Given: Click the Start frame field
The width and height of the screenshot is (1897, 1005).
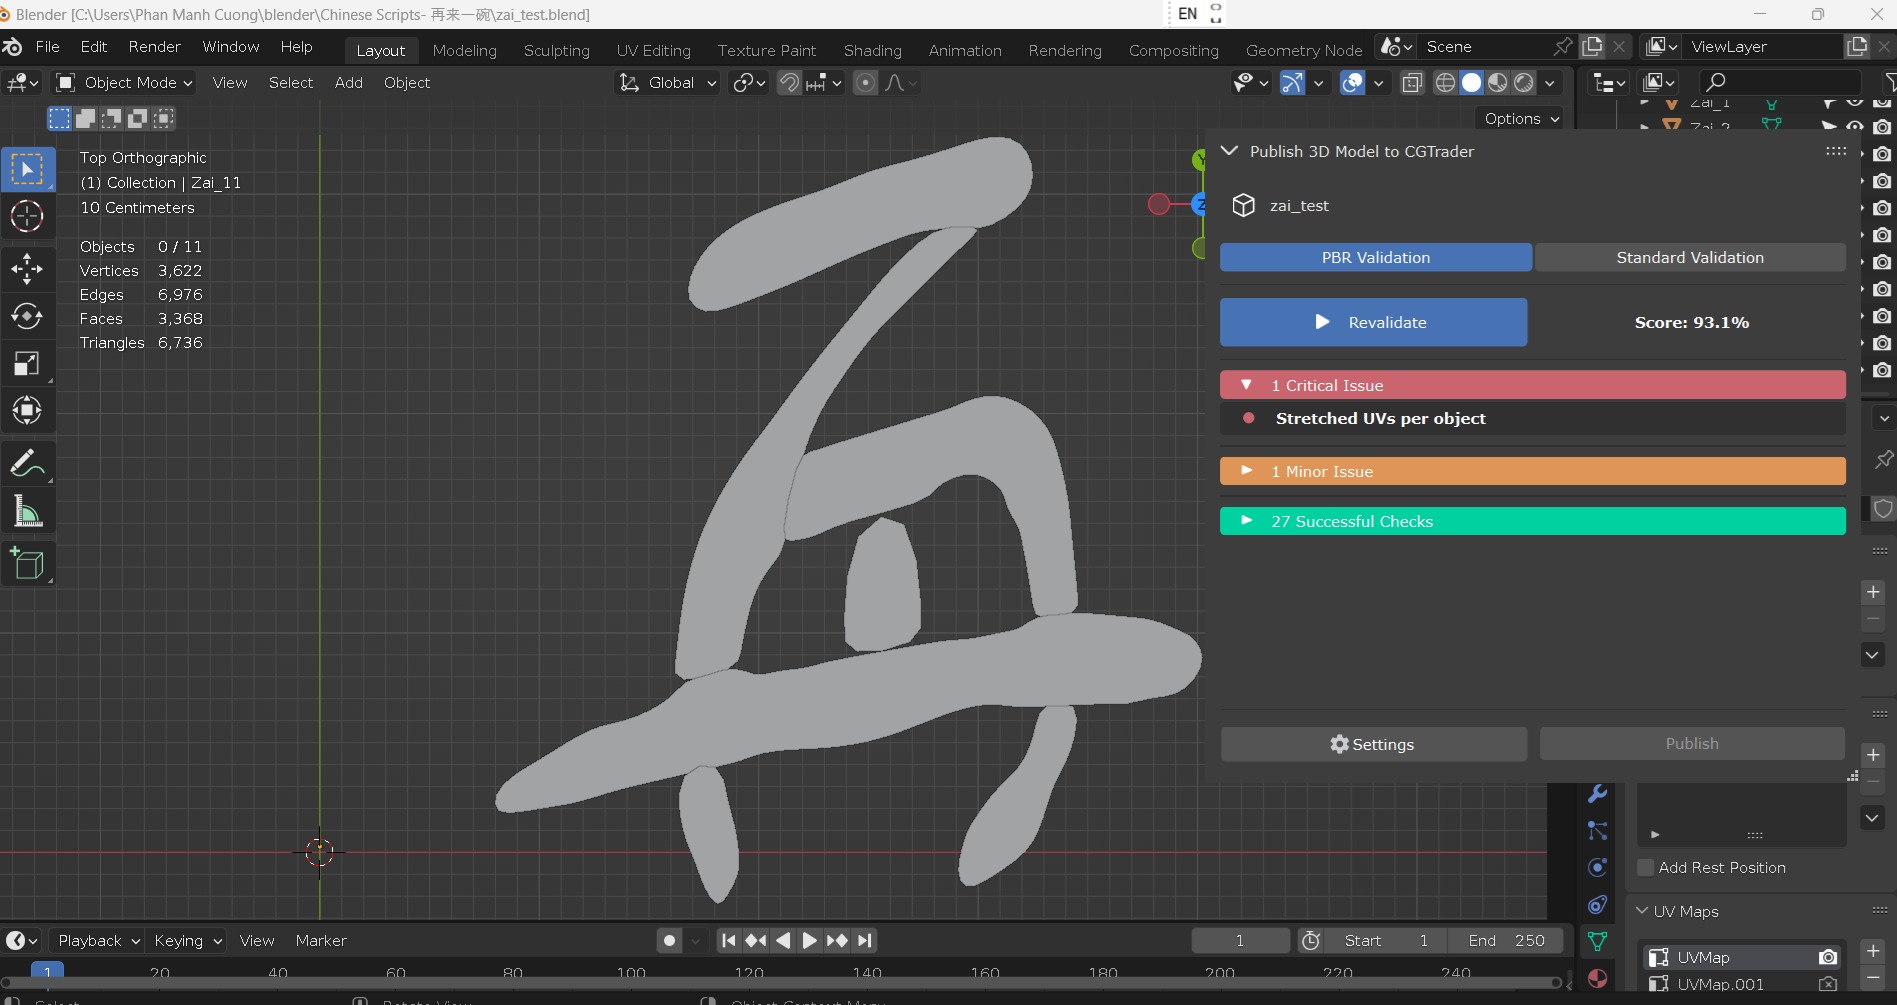Looking at the screenshot, I should (1386, 940).
